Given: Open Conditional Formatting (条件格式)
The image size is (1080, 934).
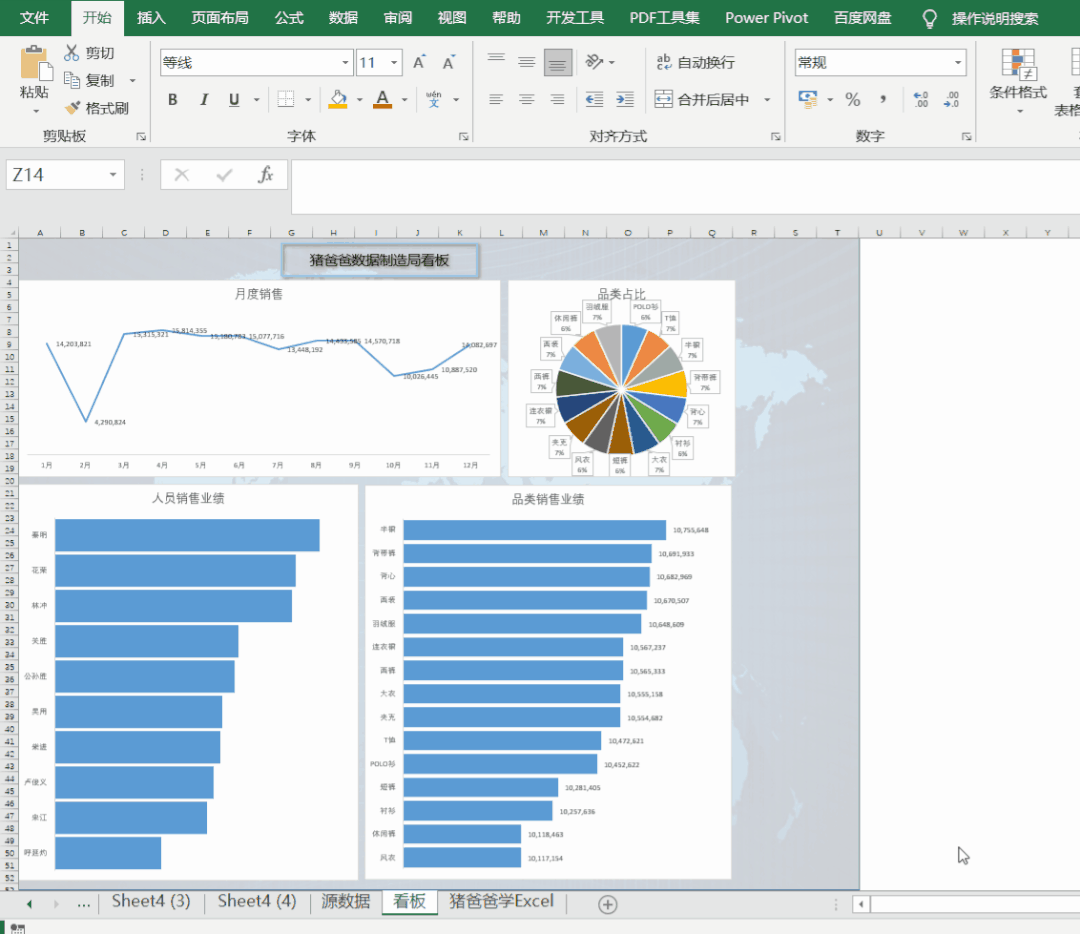Looking at the screenshot, I should pos(1018,80).
